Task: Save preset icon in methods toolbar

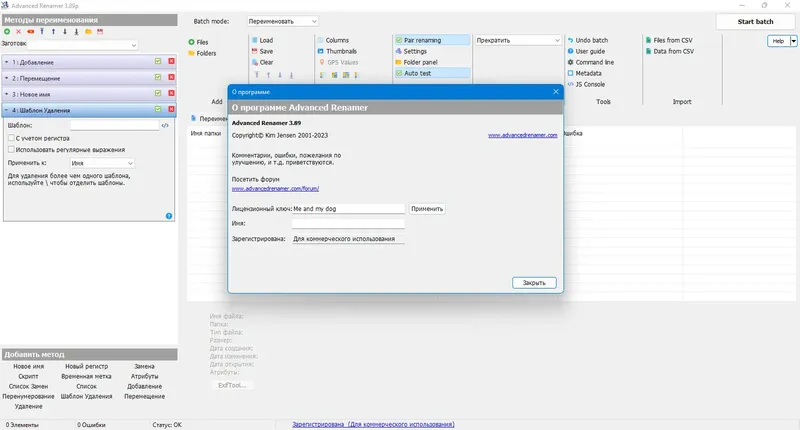Action: tap(100, 32)
